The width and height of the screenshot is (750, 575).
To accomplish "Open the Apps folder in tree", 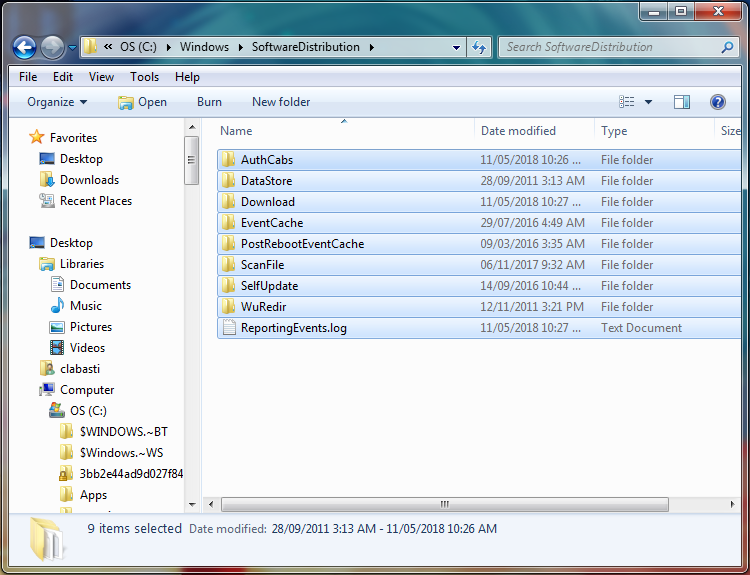I will coord(83,496).
